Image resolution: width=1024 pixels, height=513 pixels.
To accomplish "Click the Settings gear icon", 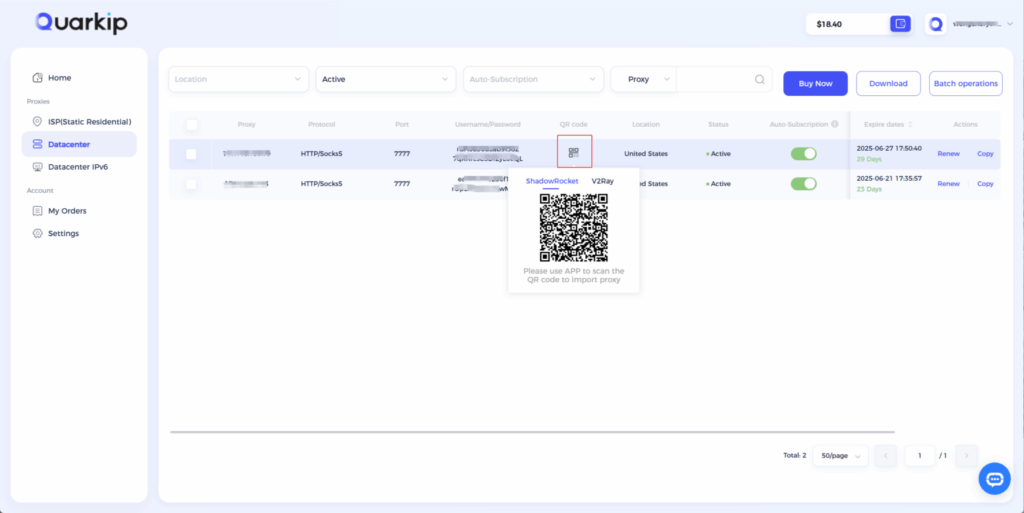I will pyautogui.click(x=37, y=233).
